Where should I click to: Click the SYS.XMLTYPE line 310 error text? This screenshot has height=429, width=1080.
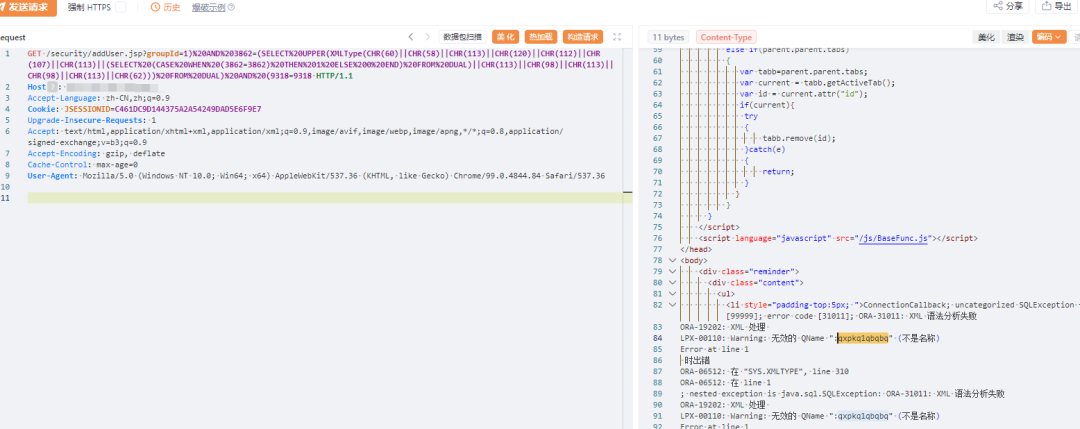[x=765, y=372]
